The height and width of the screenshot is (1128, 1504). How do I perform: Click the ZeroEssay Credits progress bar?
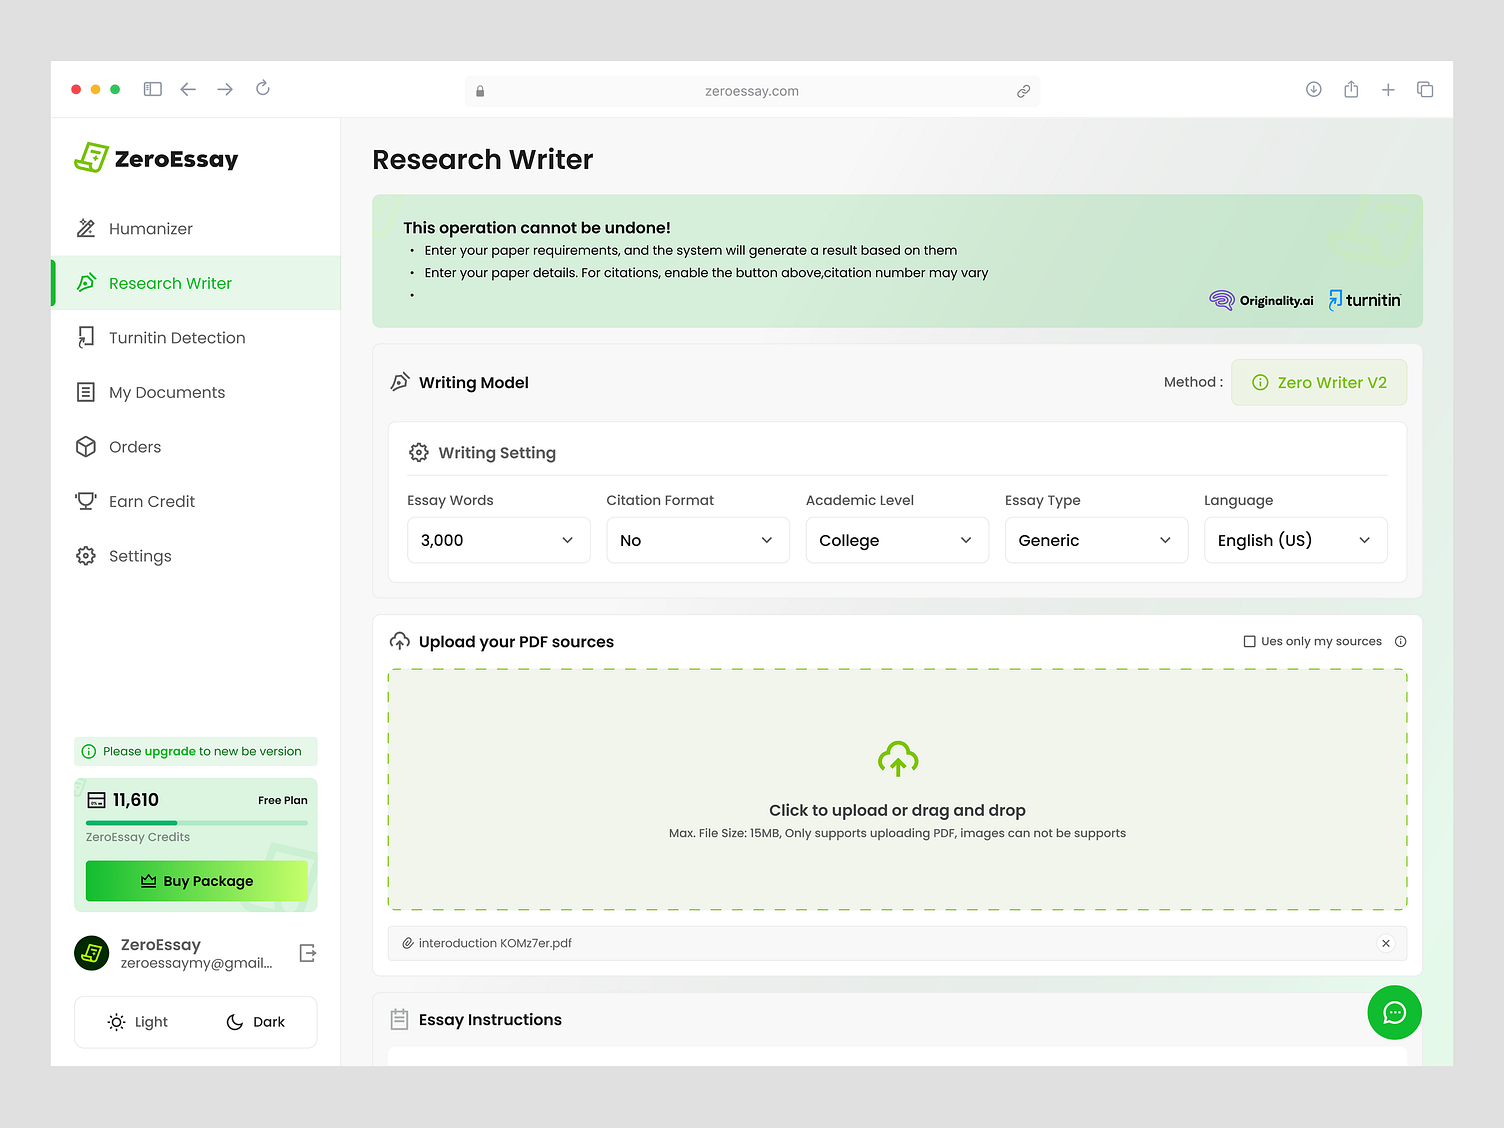coord(196,822)
